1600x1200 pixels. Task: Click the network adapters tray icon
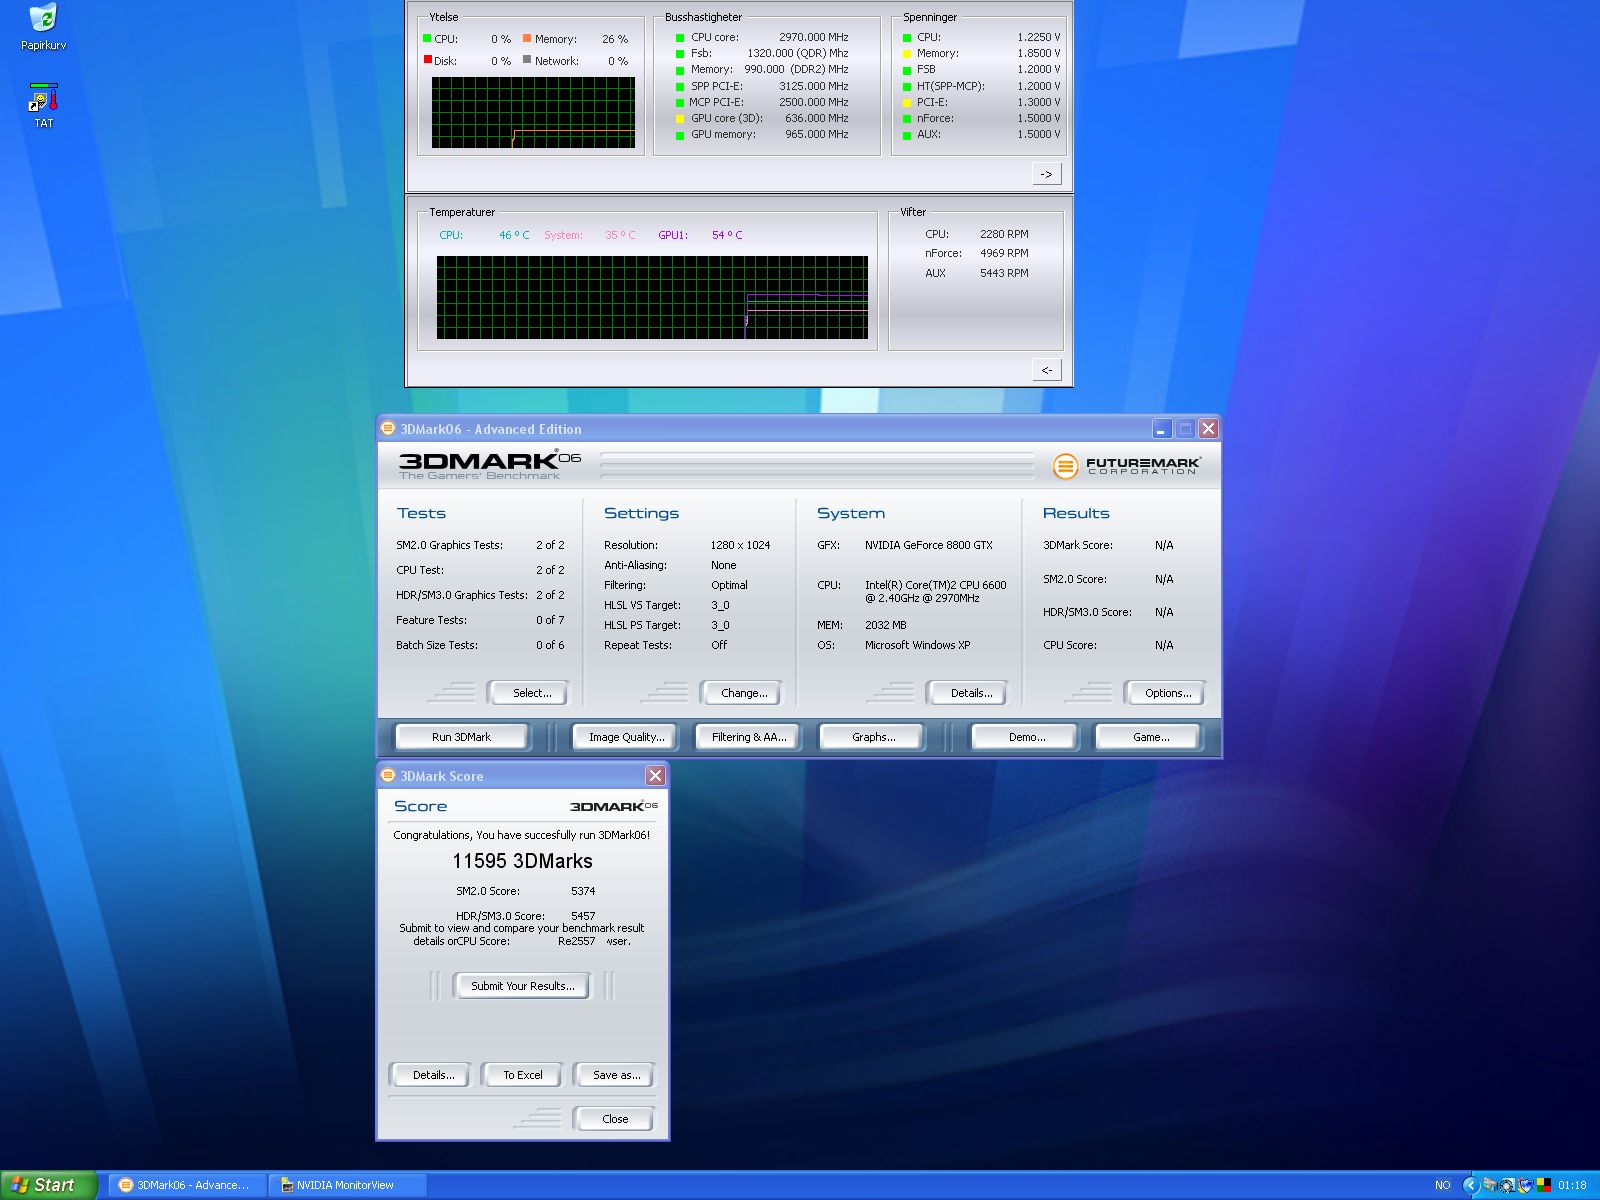(1490, 1185)
